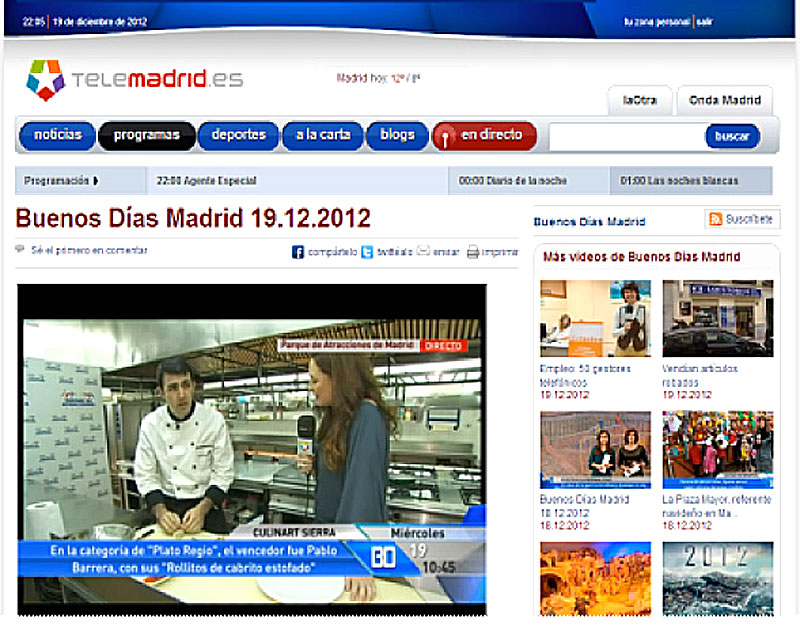The image size is (800, 630).
Task: Open the Empleo gestores telefónicos video thumbnail
Action: [595, 318]
